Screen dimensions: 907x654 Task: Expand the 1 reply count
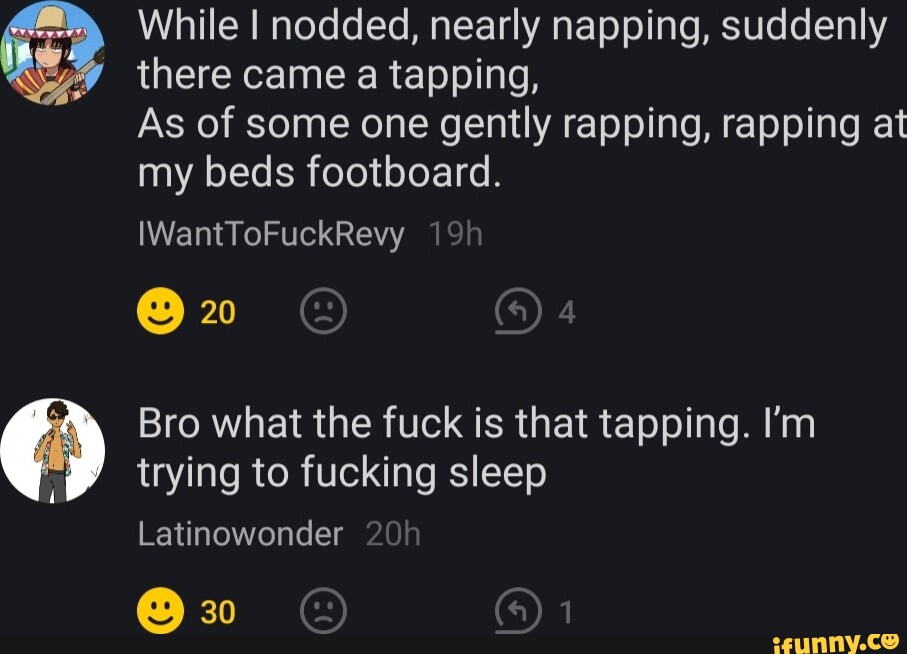click(x=566, y=612)
